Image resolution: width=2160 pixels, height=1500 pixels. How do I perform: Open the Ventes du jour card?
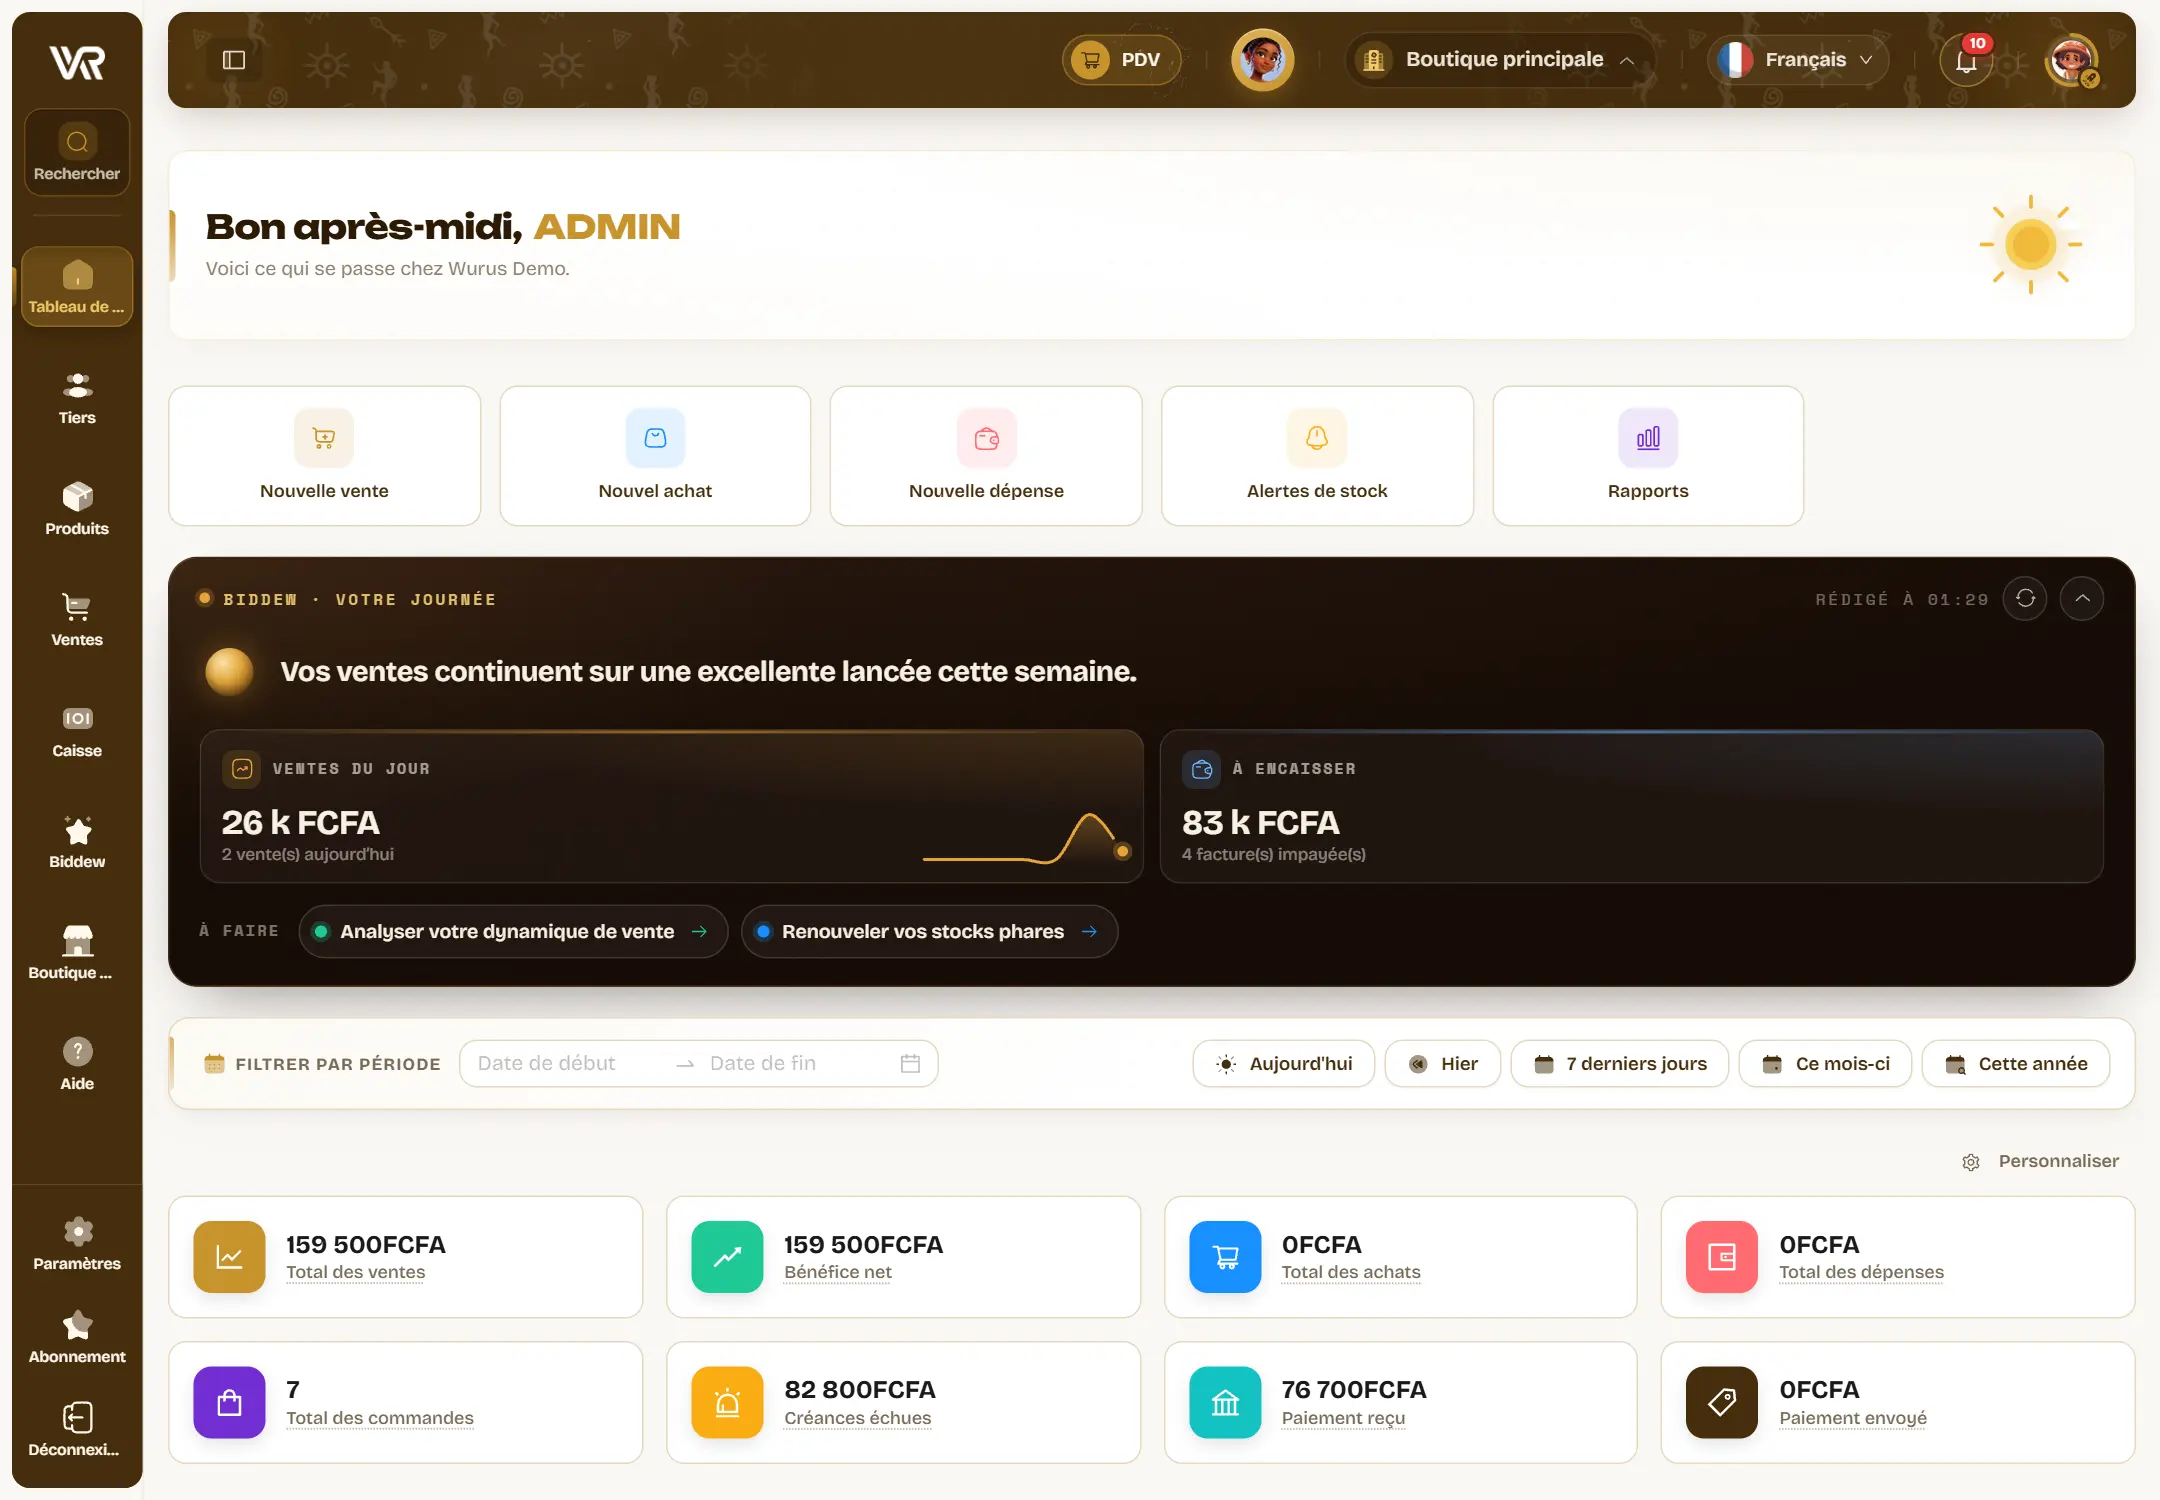click(671, 806)
